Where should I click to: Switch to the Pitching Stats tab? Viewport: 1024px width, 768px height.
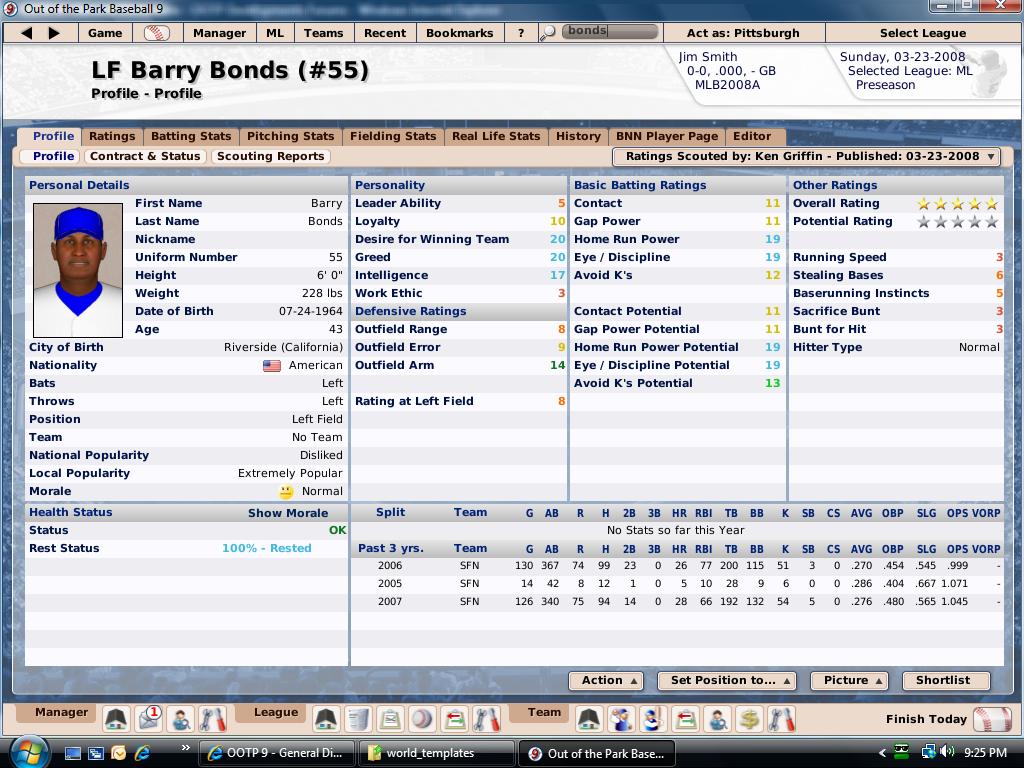(290, 136)
